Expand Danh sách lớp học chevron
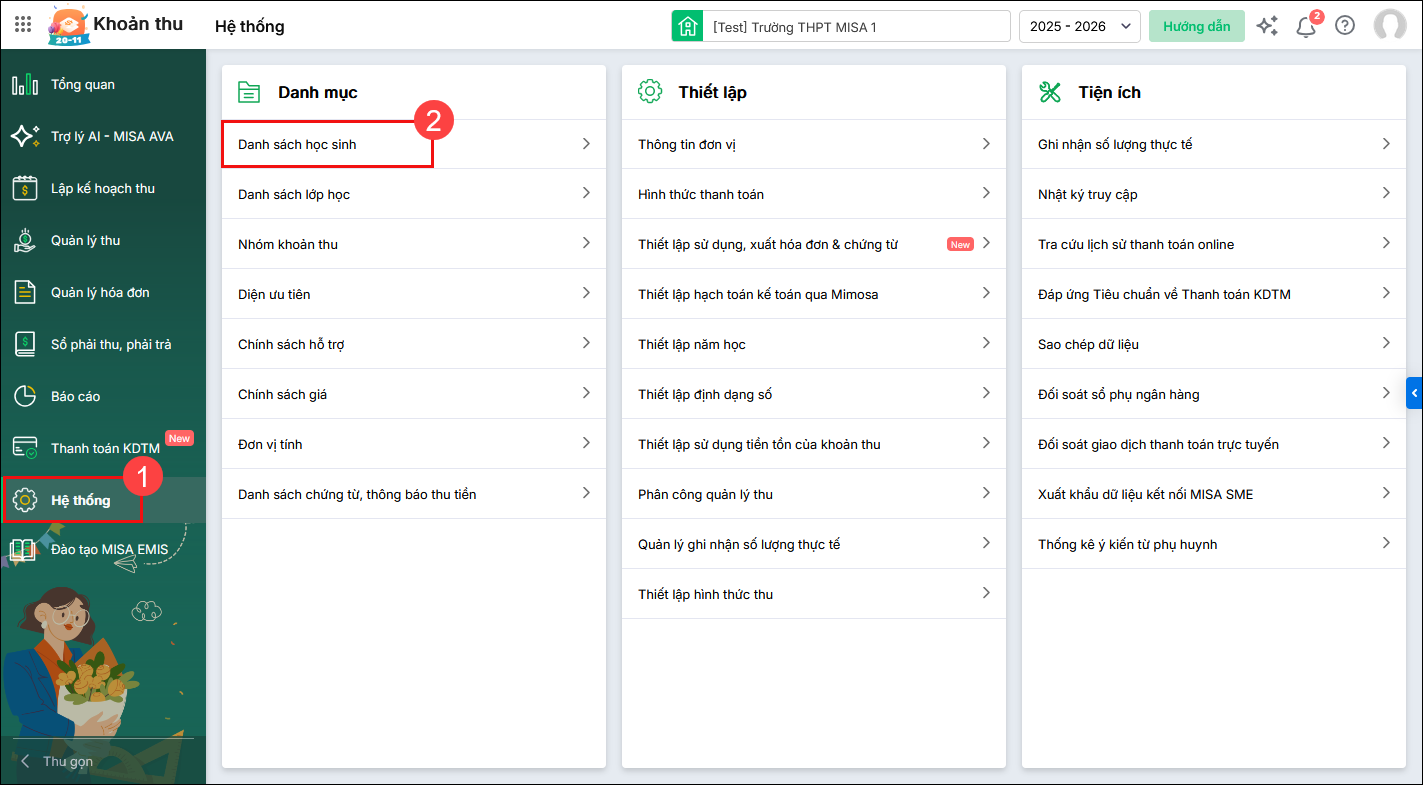1423x785 pixels. 586,193
